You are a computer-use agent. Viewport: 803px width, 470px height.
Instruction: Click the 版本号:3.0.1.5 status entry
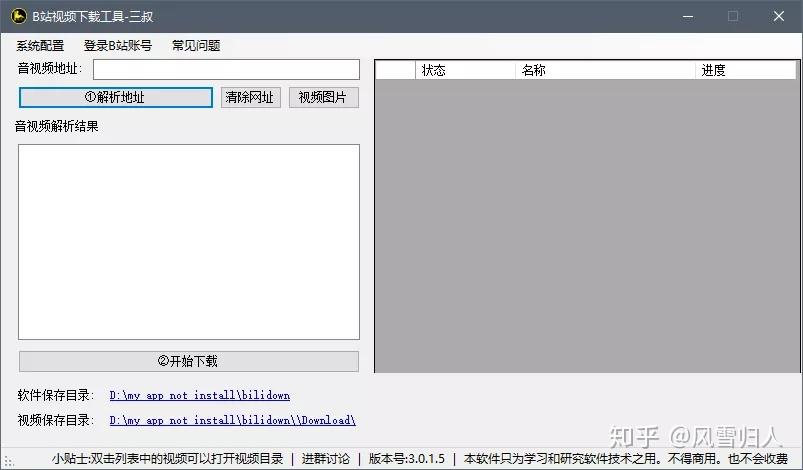pyautogui.click(x=407, y=458)
